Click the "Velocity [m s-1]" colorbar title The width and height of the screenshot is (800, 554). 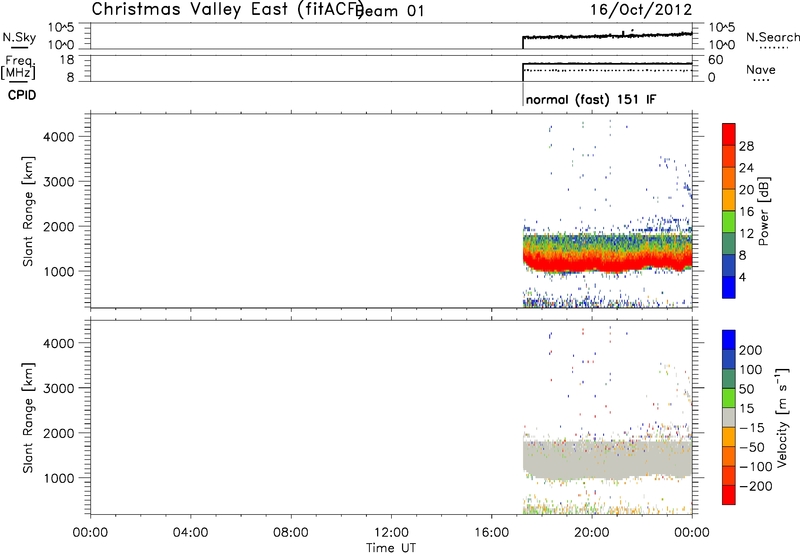[x=782, y=418]
